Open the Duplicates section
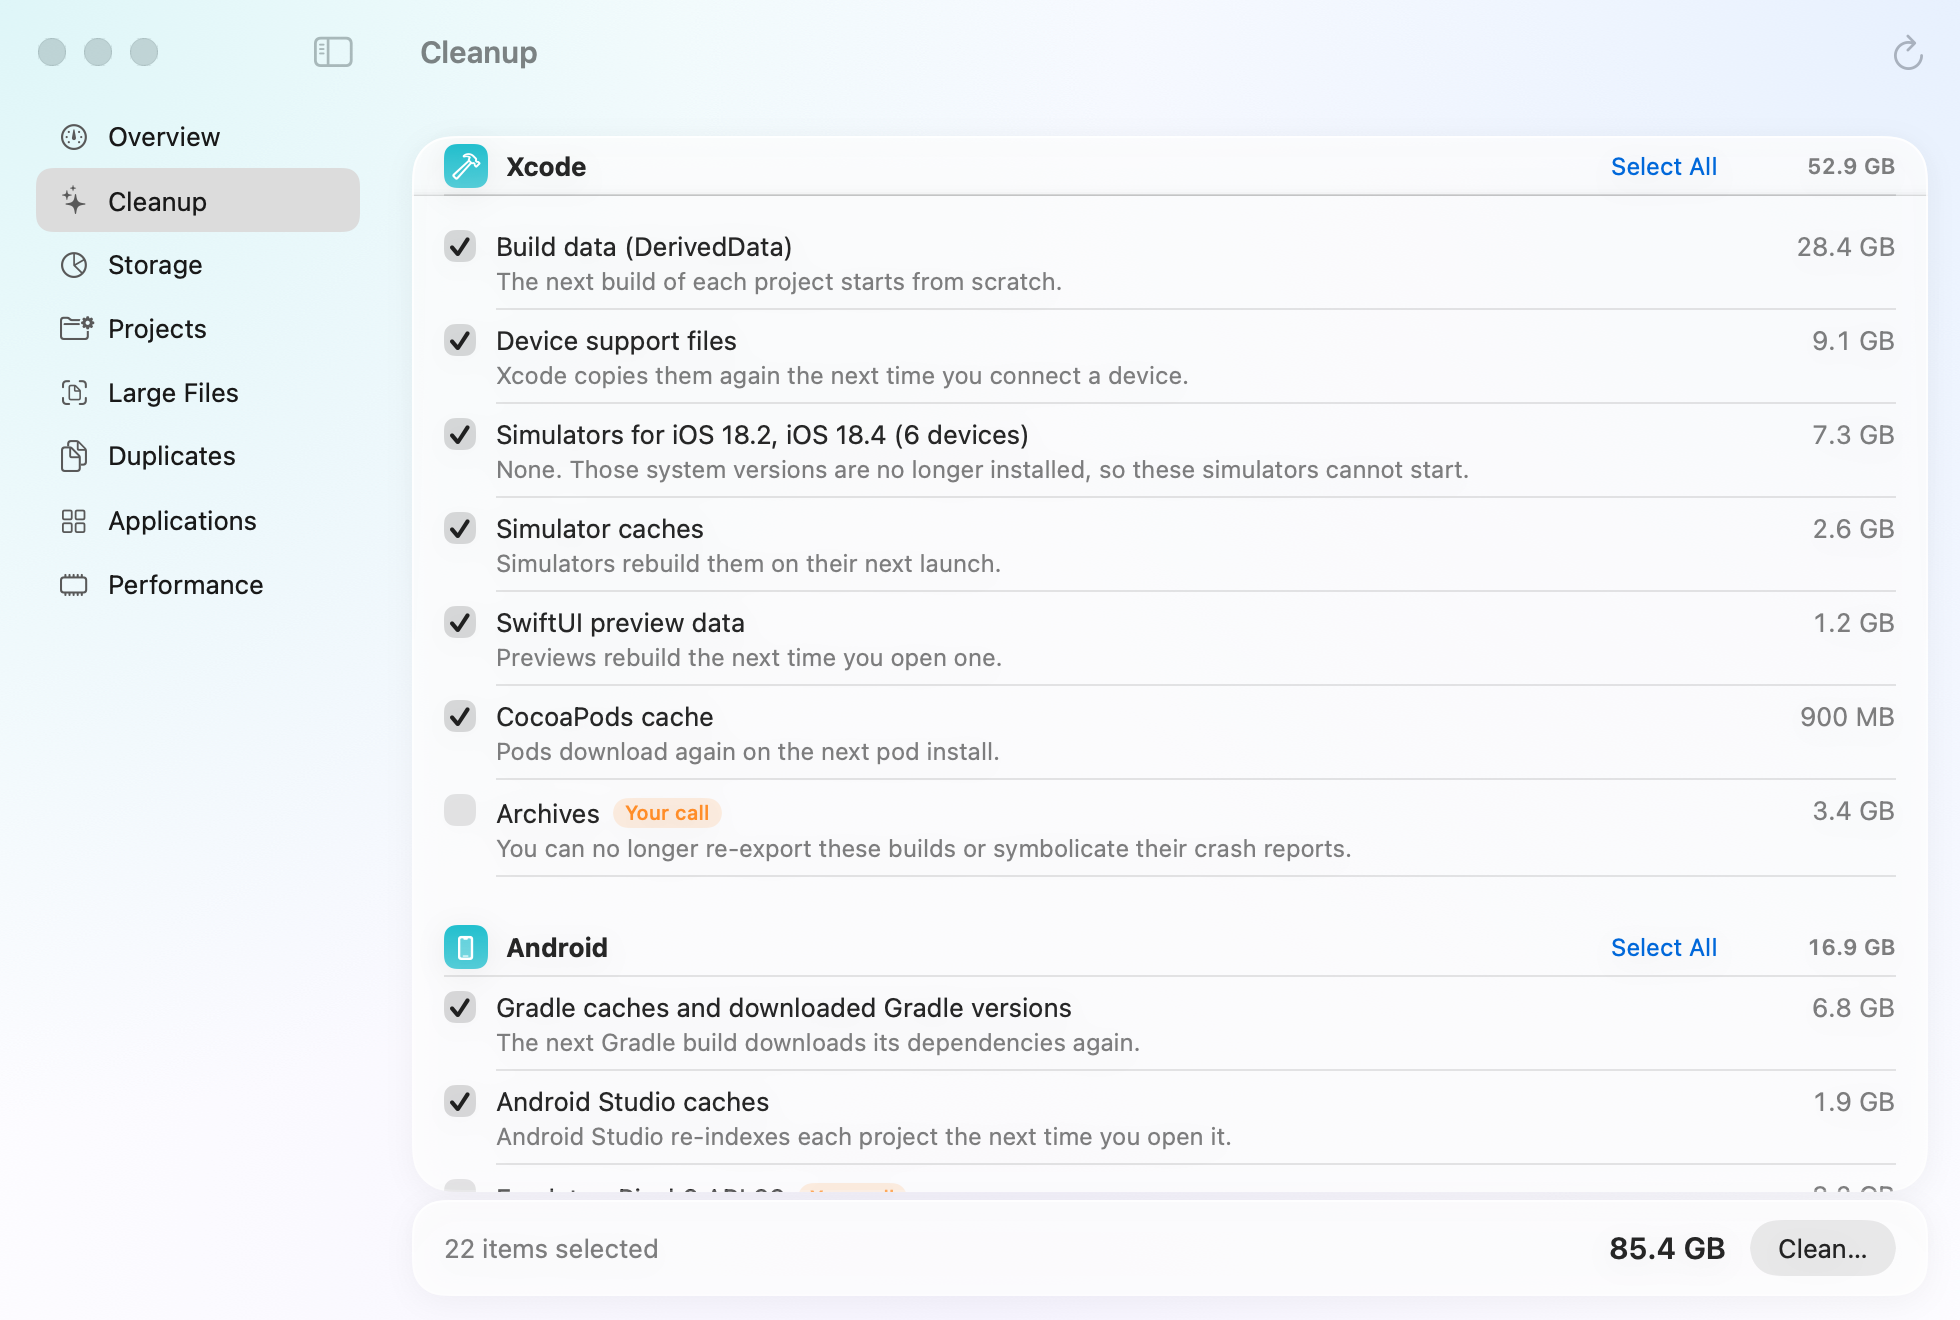Viewport: 1960px width, 1320px height. pyautogui.click(x=198, y=456)
